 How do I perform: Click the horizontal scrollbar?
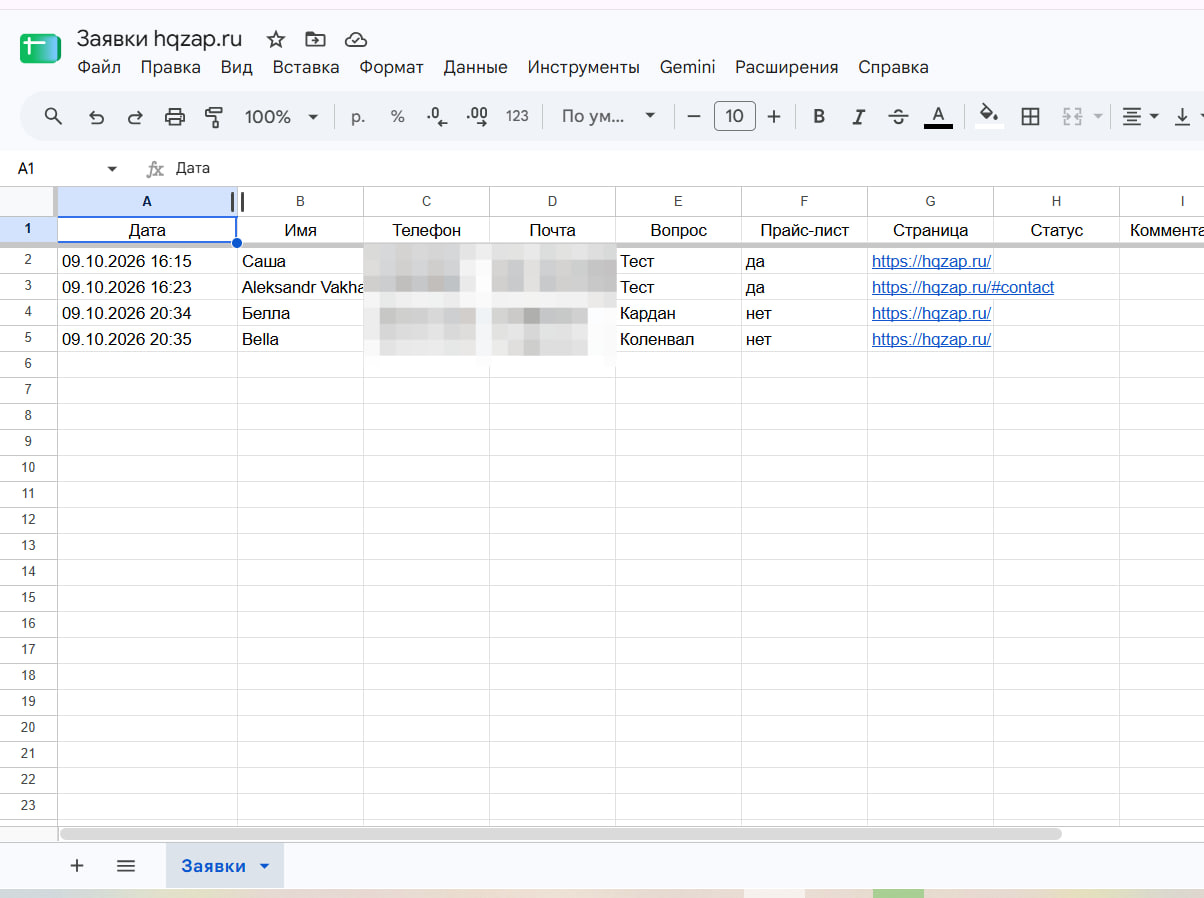561,833
